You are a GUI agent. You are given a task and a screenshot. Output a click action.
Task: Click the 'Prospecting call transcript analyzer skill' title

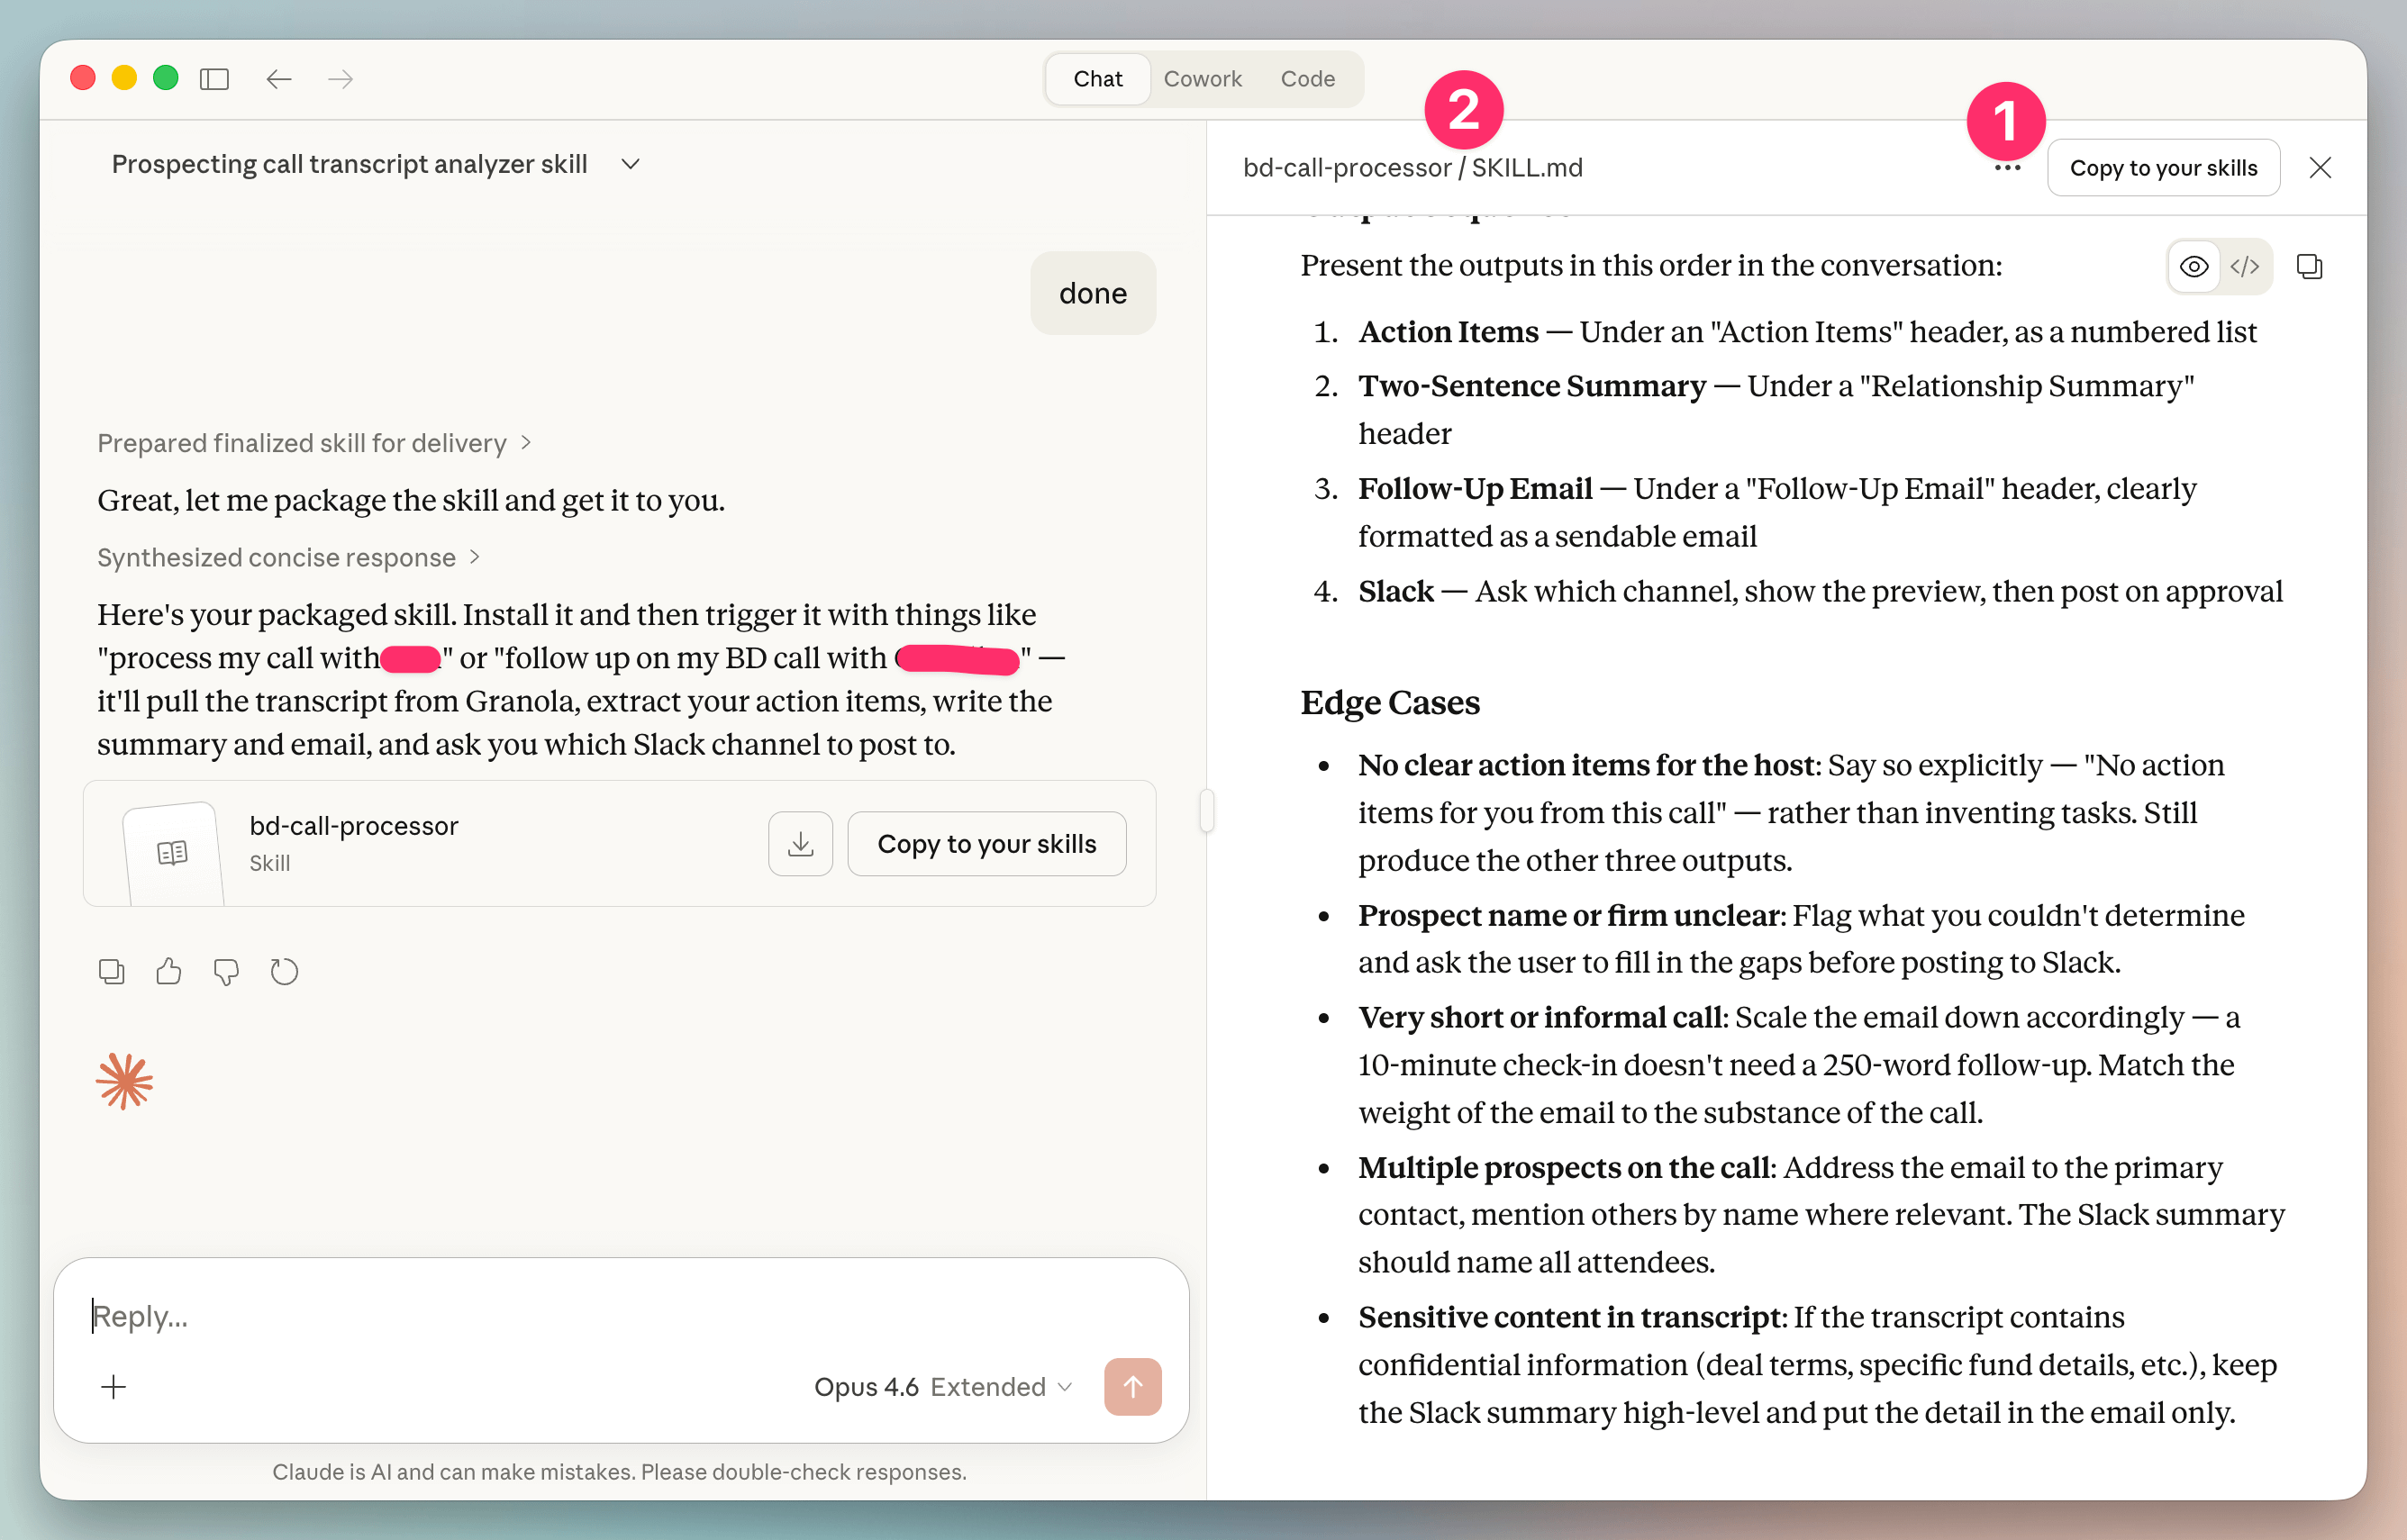(x=349, y=164)
